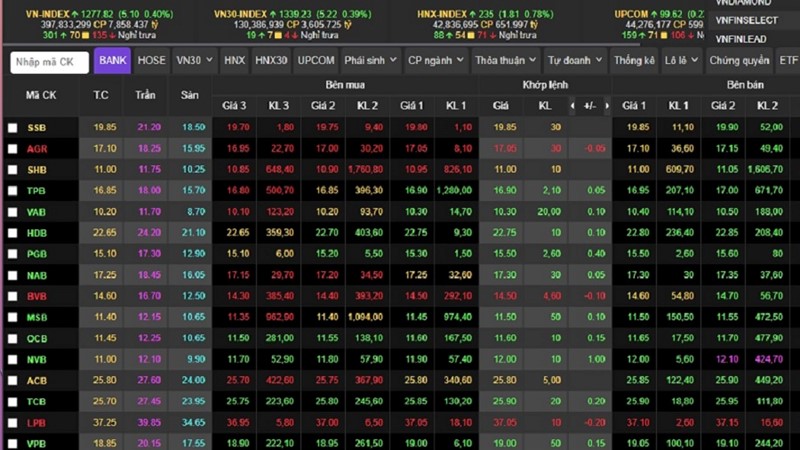Viewport: 800px width, 450px height.
Task: Click NVB's 424,70 sell volume cell
Action: pos(769,359)
